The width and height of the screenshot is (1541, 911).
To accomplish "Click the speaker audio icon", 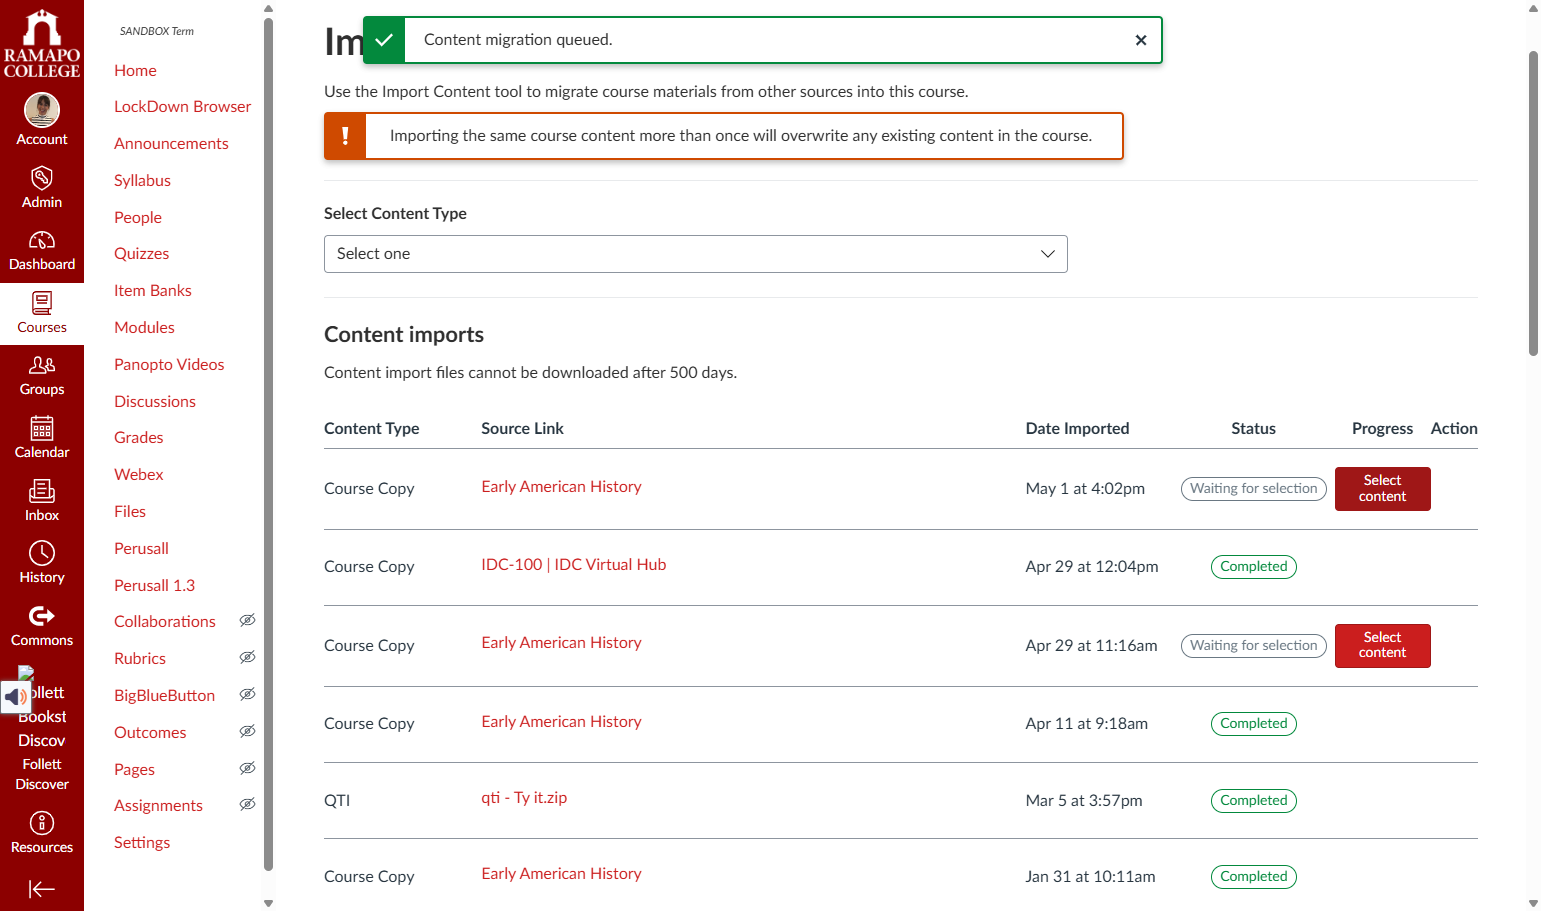I will [16, 697].
